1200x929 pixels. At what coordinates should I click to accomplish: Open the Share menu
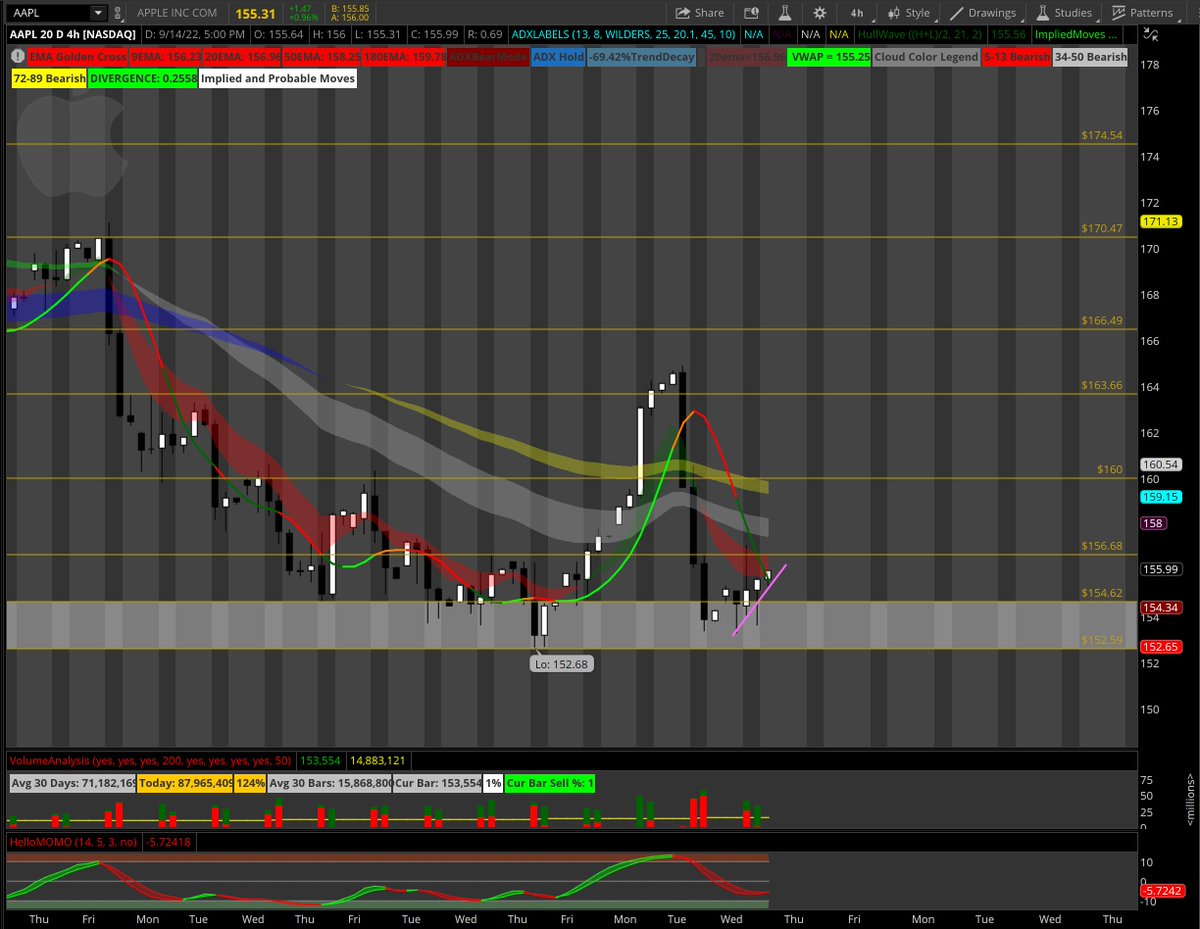coord(699,13)
